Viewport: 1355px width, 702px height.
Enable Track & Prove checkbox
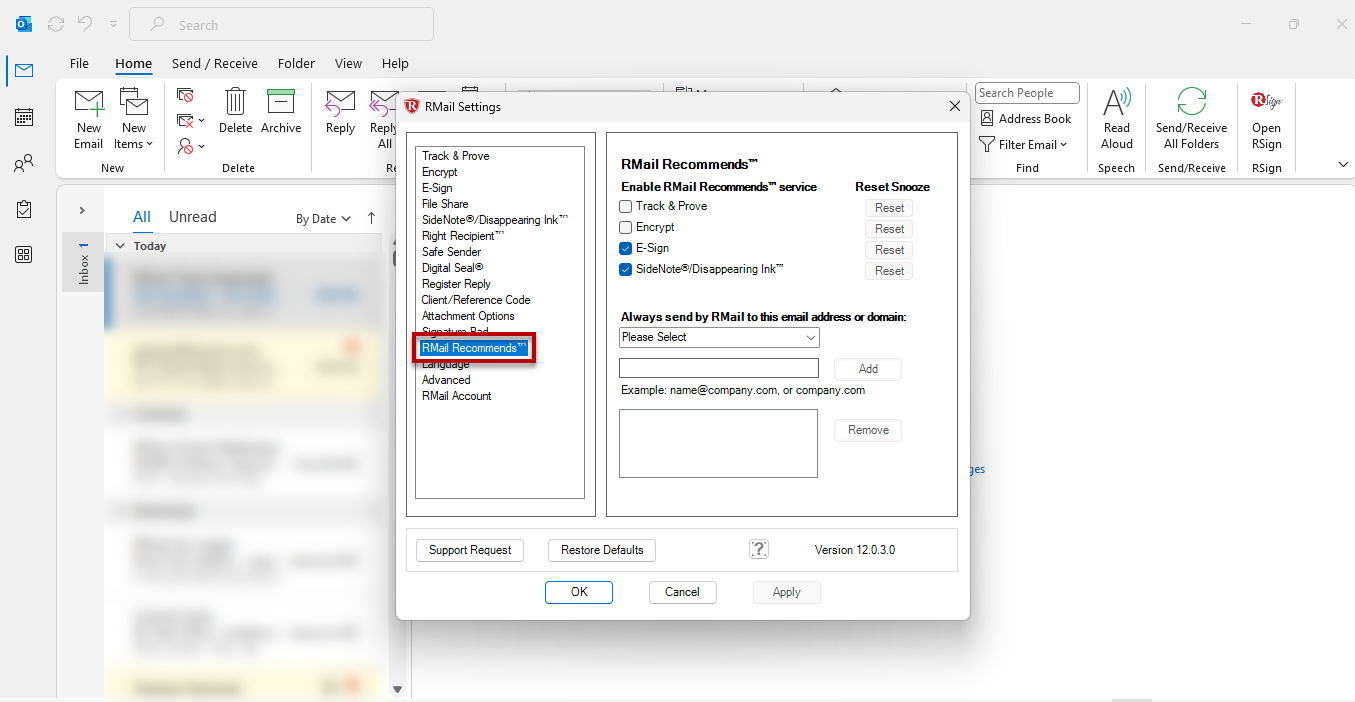626,206
